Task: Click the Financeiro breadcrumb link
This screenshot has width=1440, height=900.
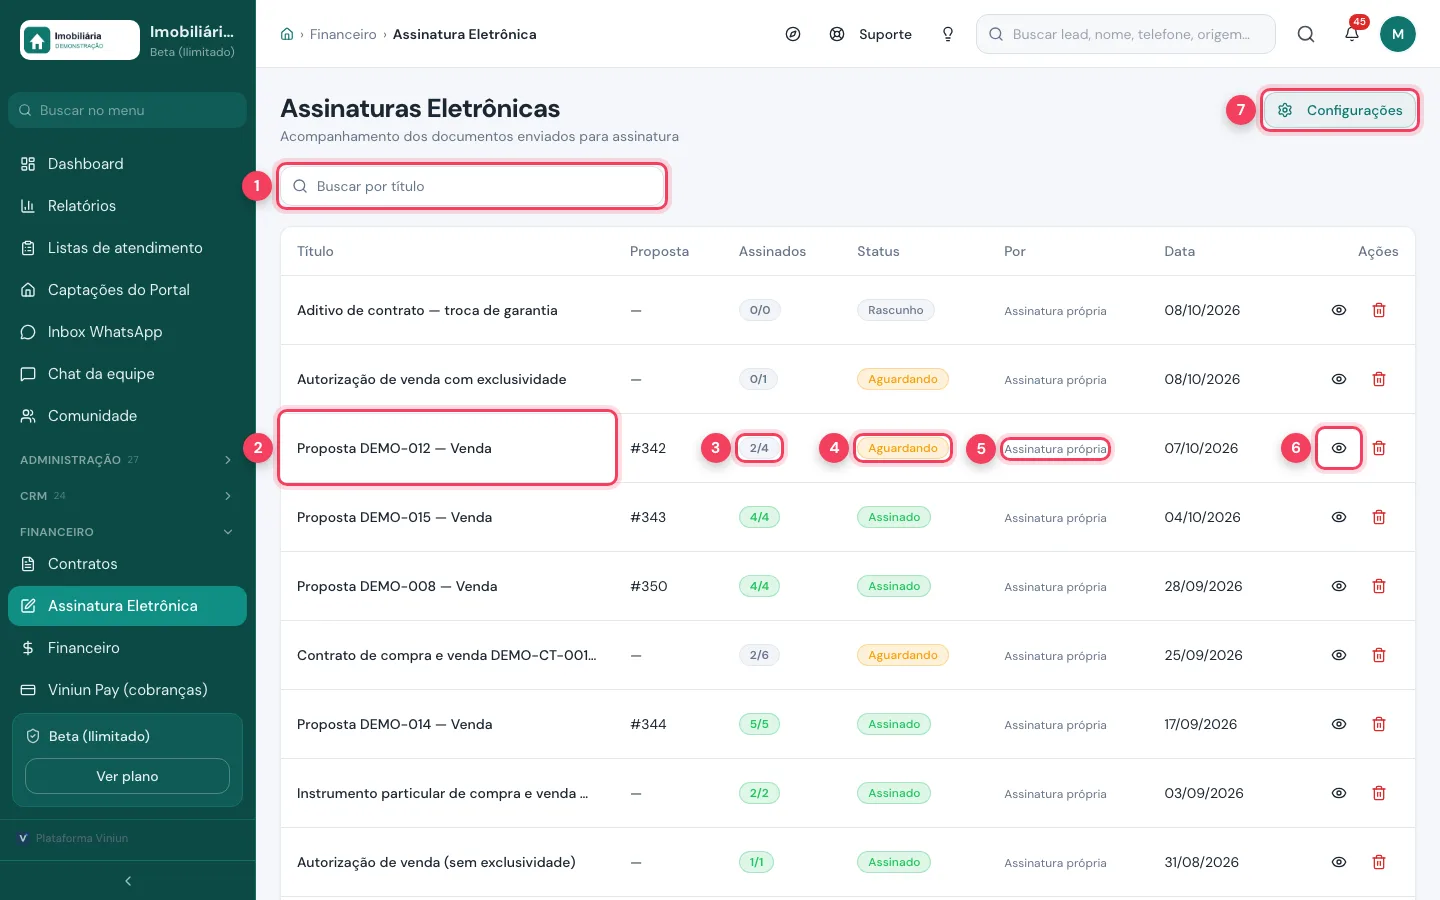Action: 343,34
